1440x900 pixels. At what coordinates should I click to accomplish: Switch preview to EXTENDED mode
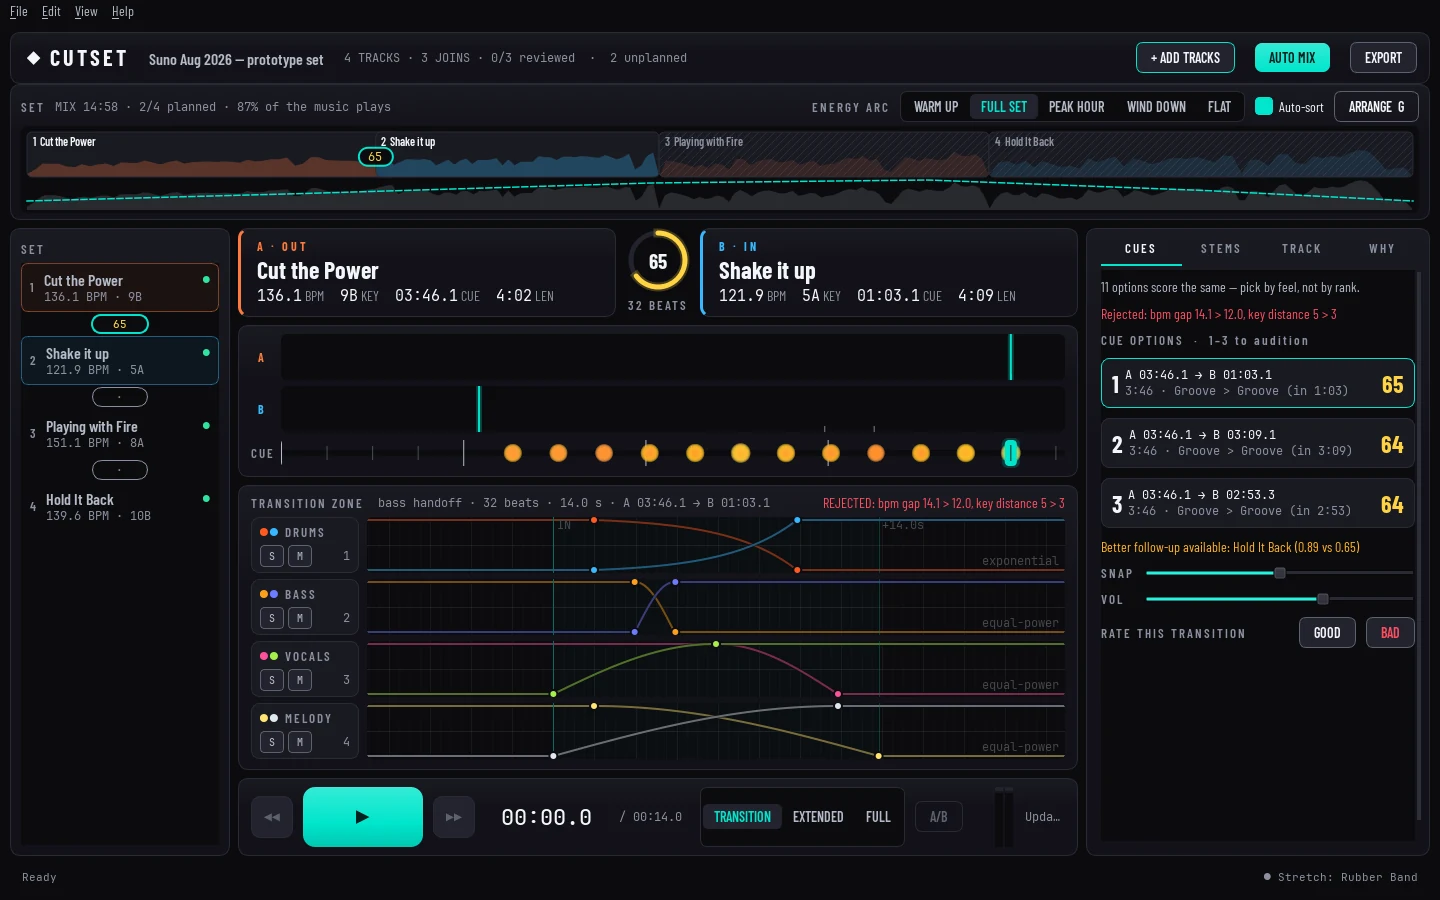coord(818,817)
